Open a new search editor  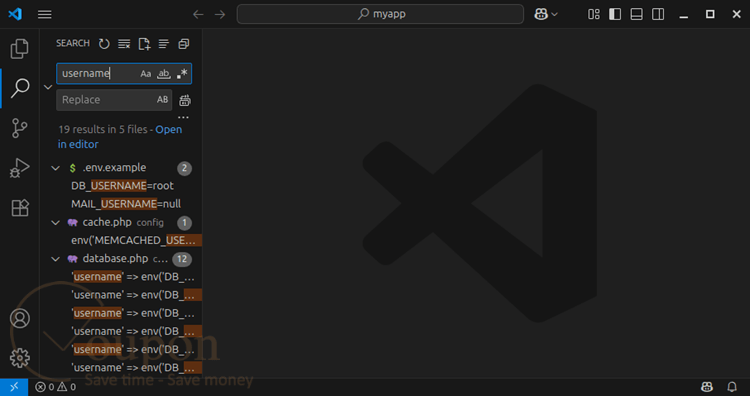pyautogui.click(x=144, y=44)
